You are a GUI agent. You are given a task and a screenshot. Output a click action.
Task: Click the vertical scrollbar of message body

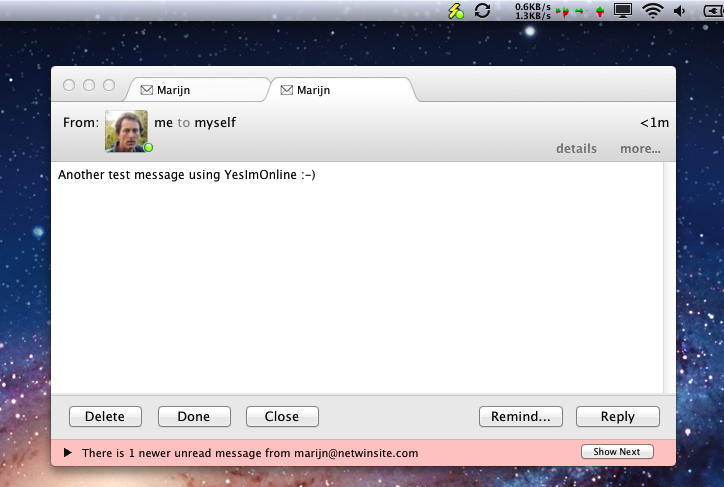[x=669, y=277]
